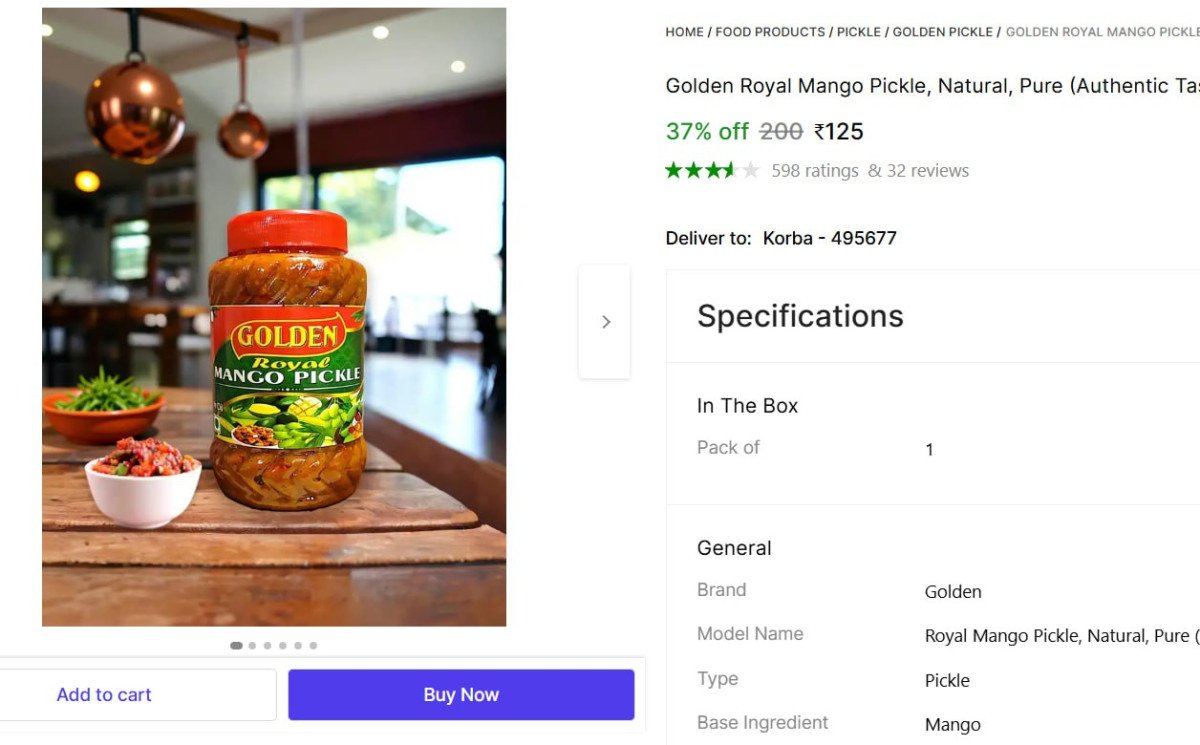Click the first star in the rating

pyautogui.click(x=673, y=170)
